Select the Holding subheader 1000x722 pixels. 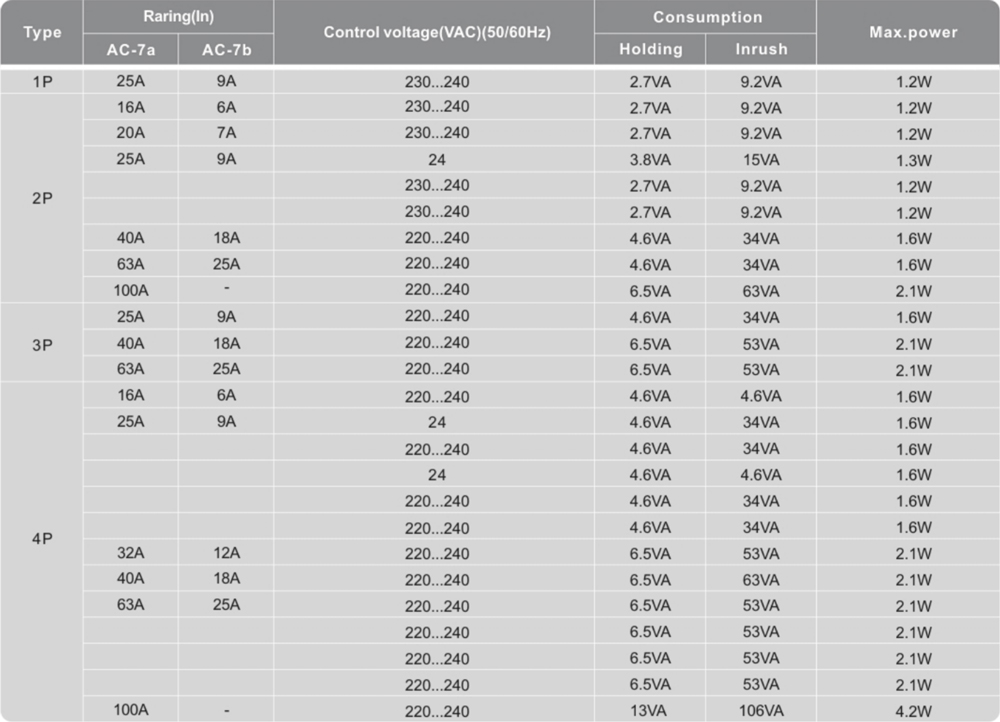coord(651,49)
